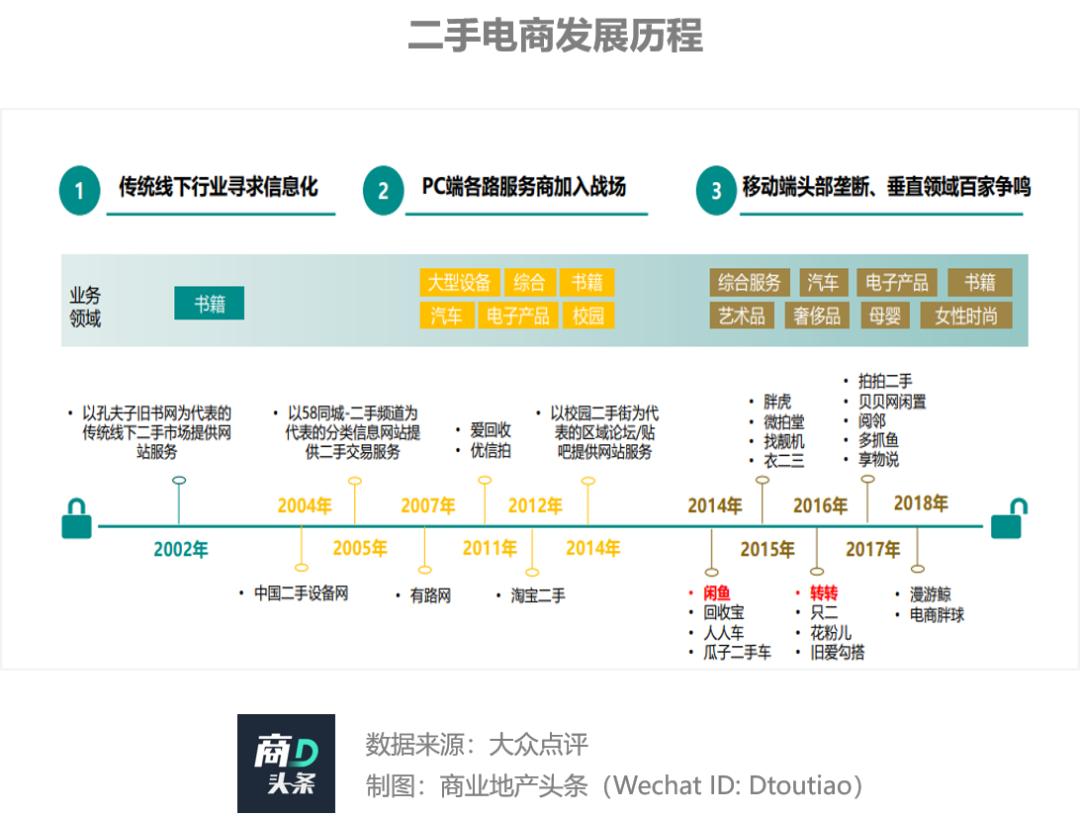Select the yellow 大型设备 tag
This screenshot has height=816, width=1080.
click(459, 282)
